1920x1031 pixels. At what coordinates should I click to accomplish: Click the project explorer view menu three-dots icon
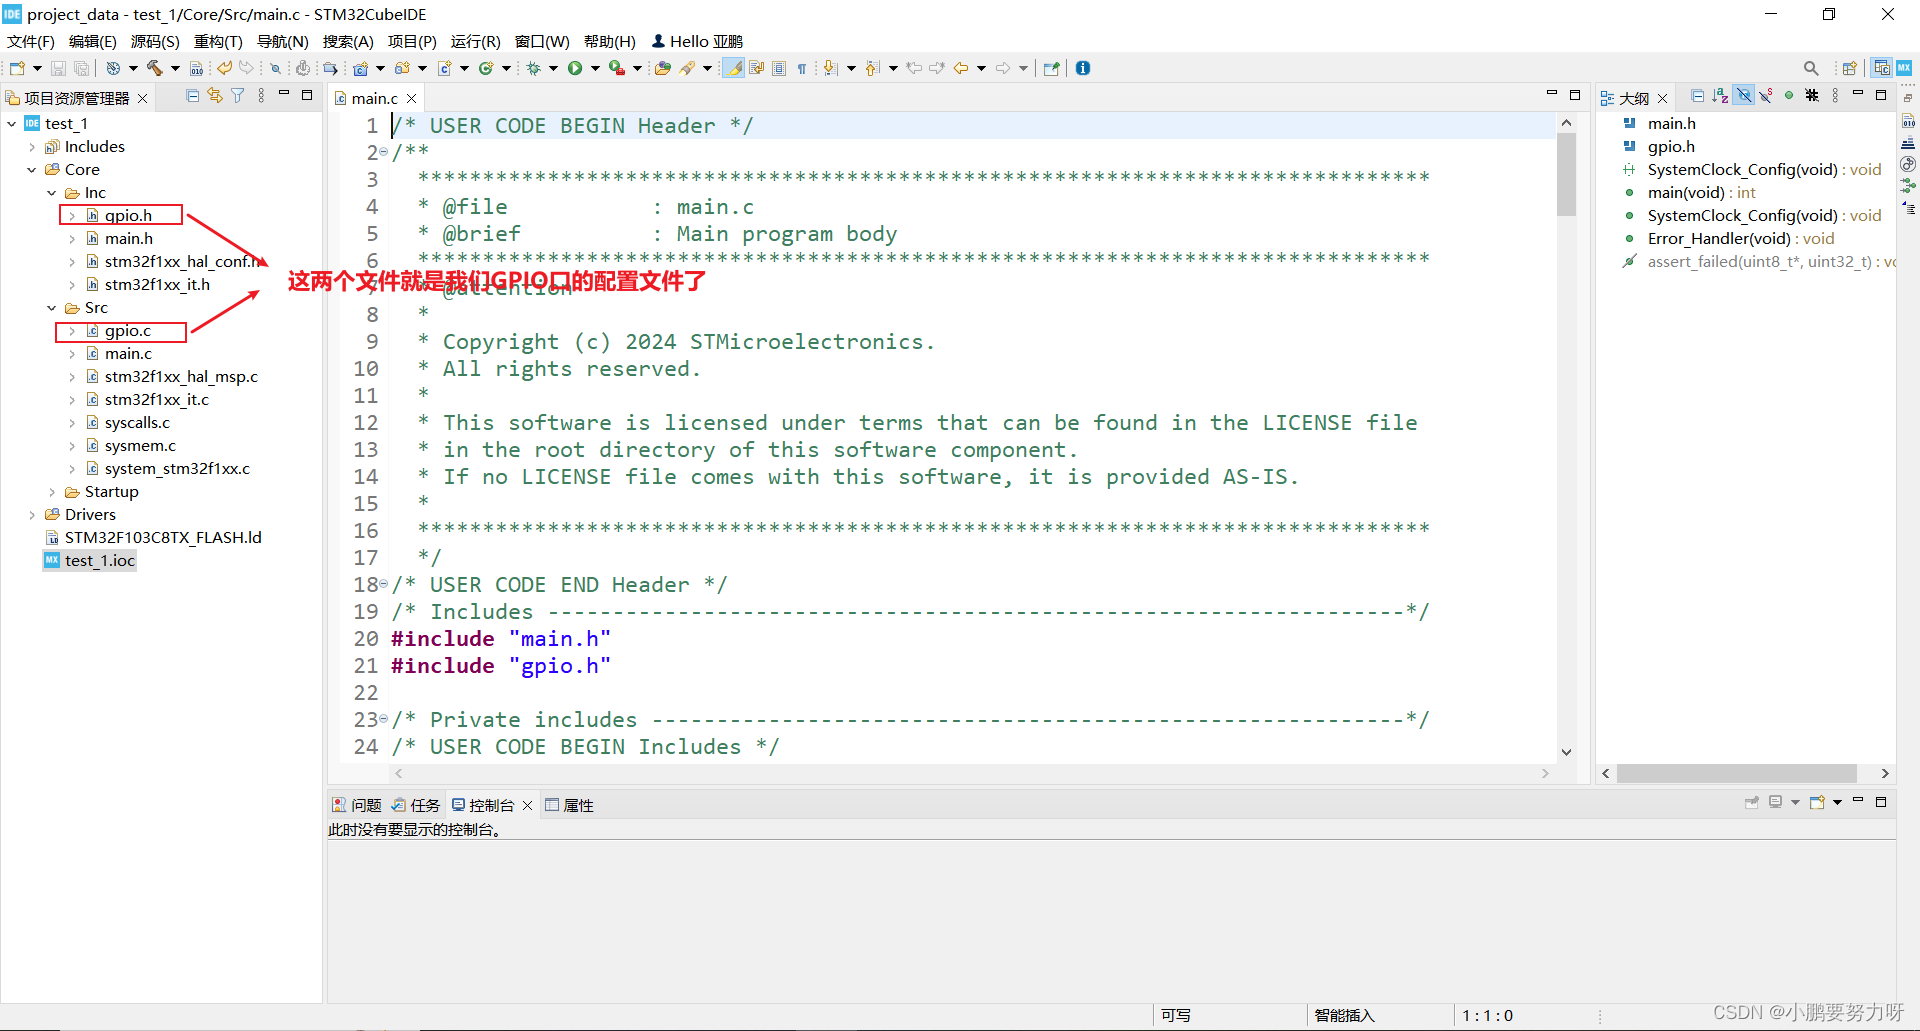(x=261, y=95)
